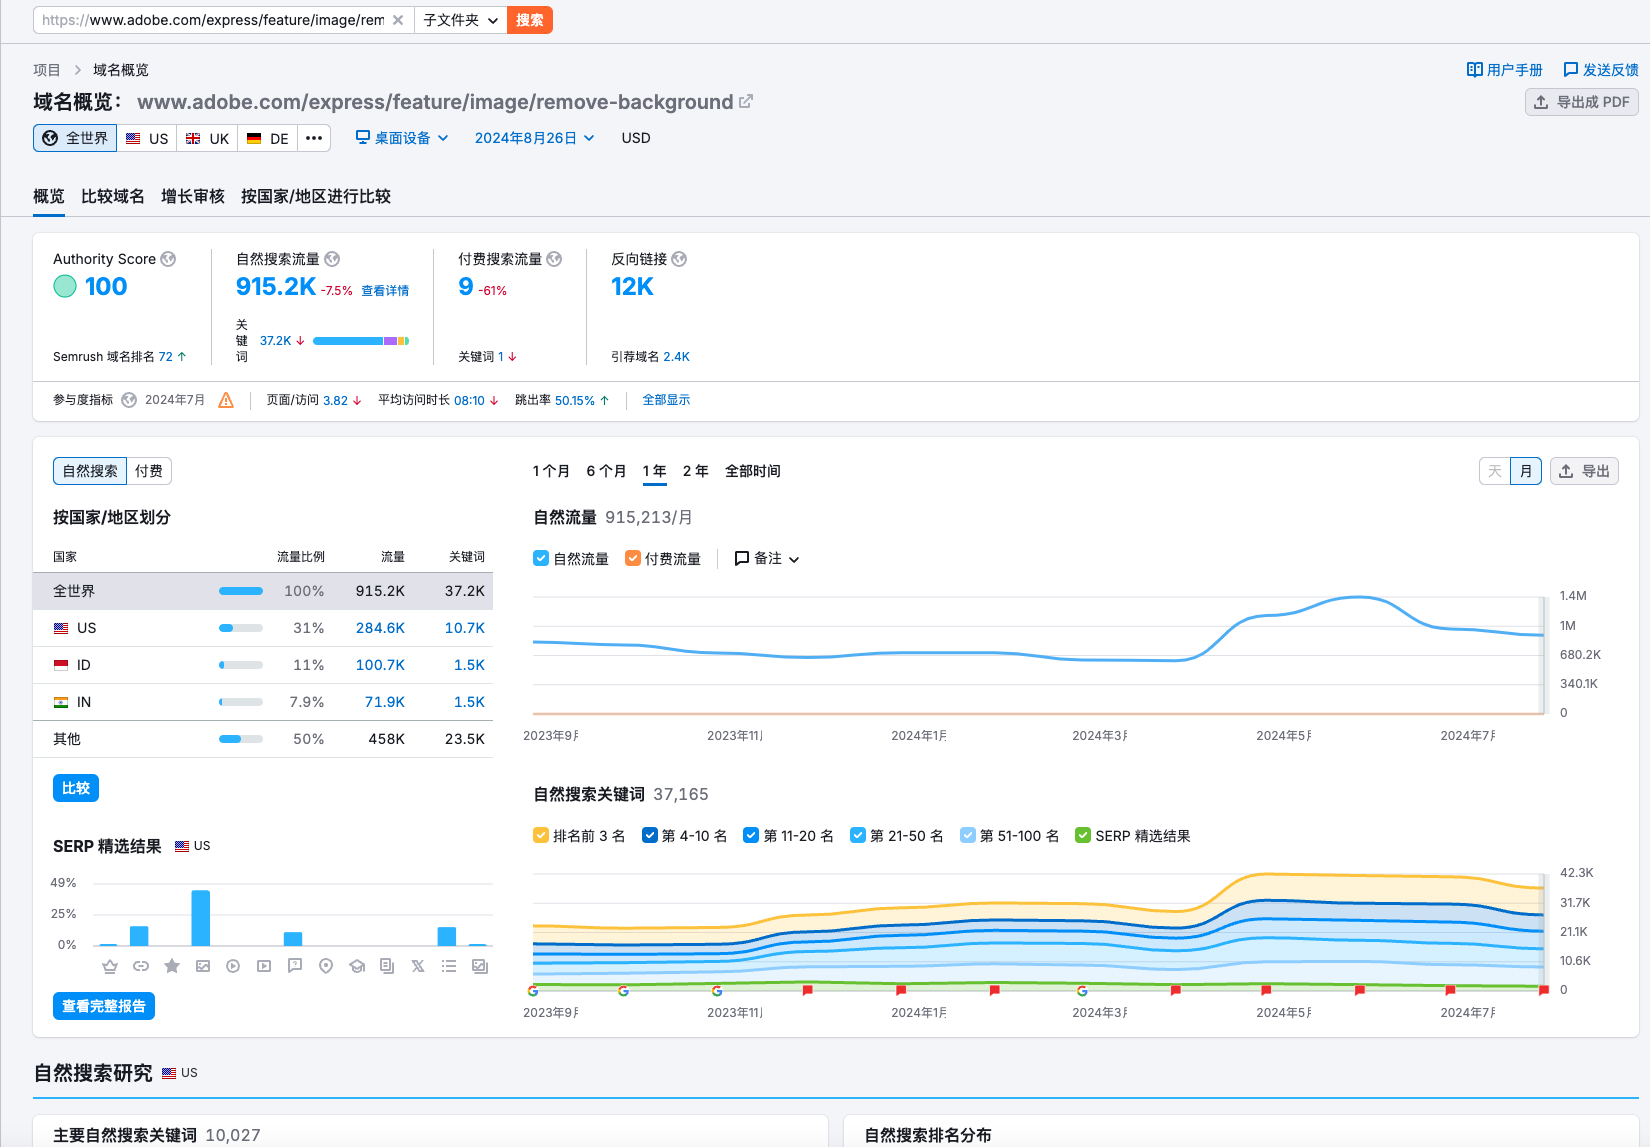Toggle the 付费流量 checkbox
1650x1147 pixels.
[x=633, y=558]
